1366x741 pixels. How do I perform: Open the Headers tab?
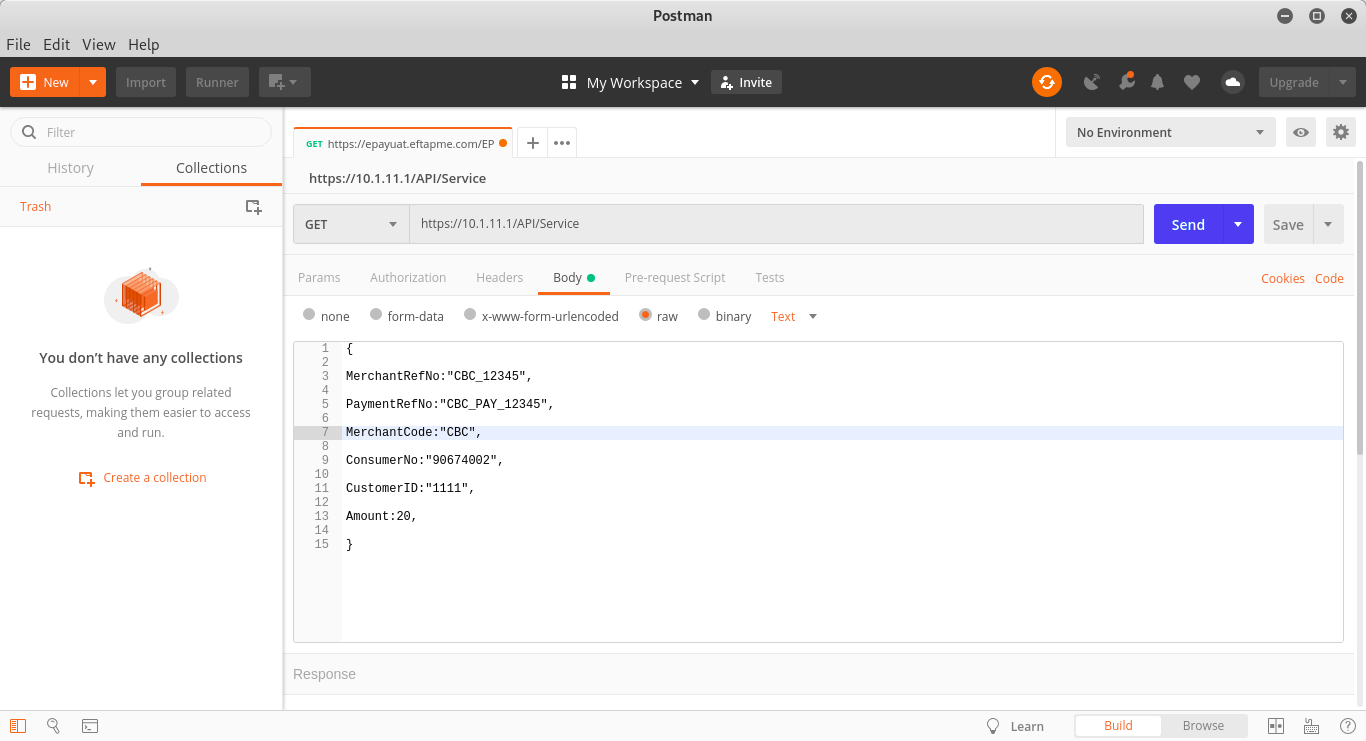[500, 277]
